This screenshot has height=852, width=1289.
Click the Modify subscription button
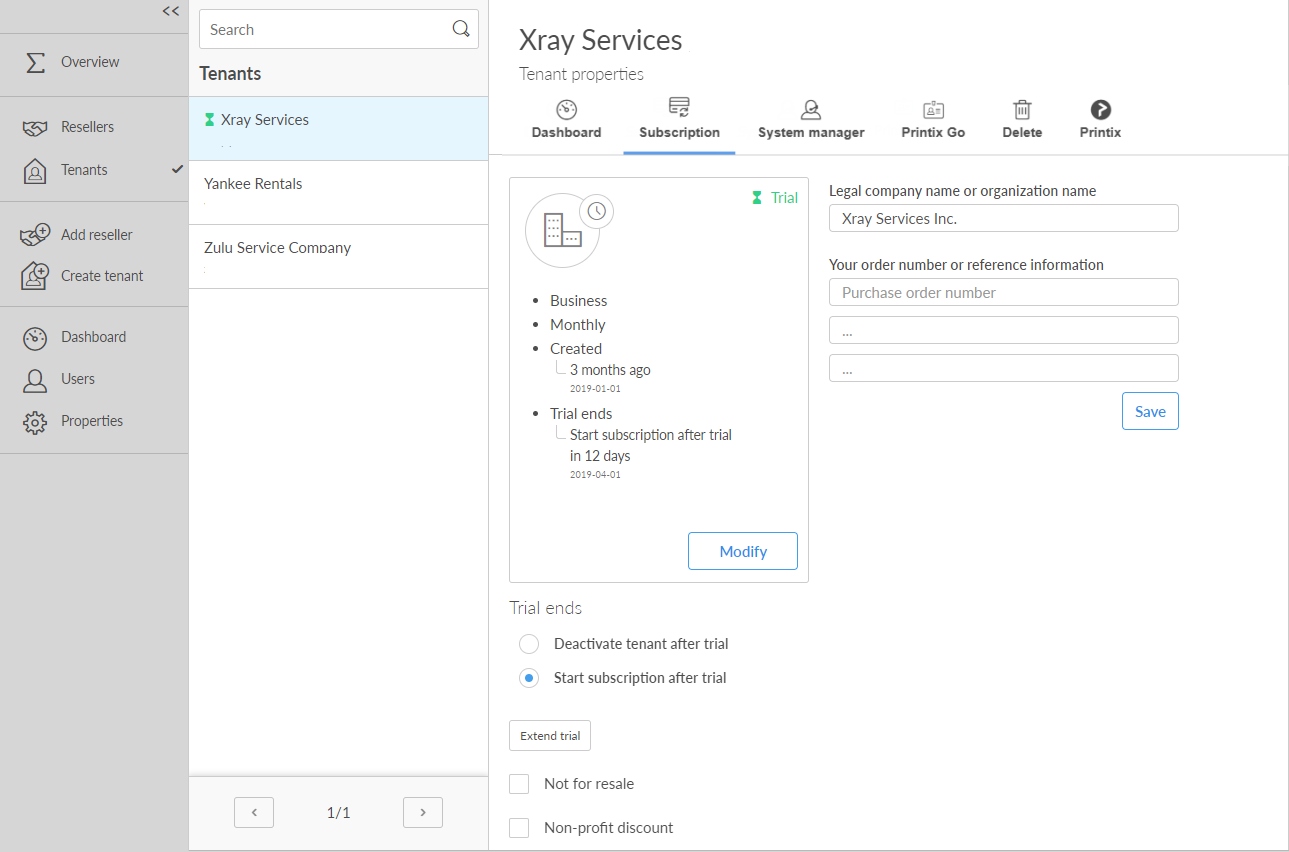pyautogui.click(x=742, y=552)
